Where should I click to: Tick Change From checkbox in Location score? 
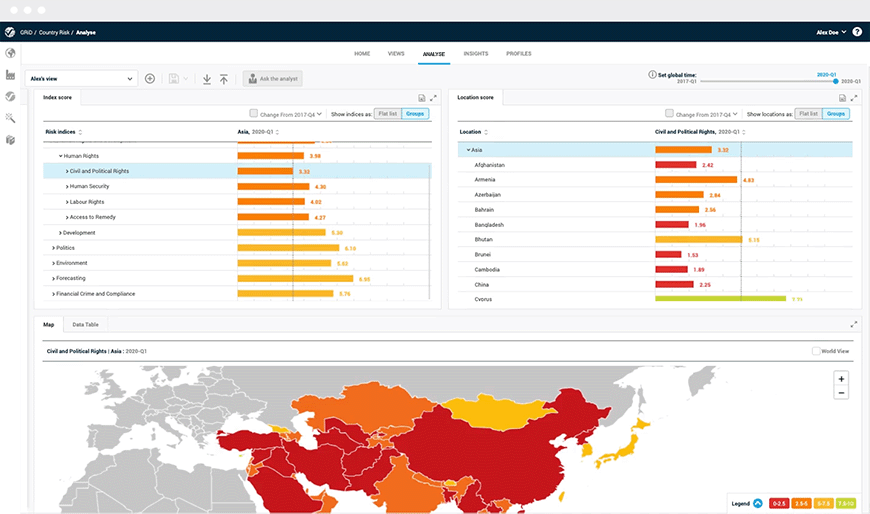tap(670, 114)
